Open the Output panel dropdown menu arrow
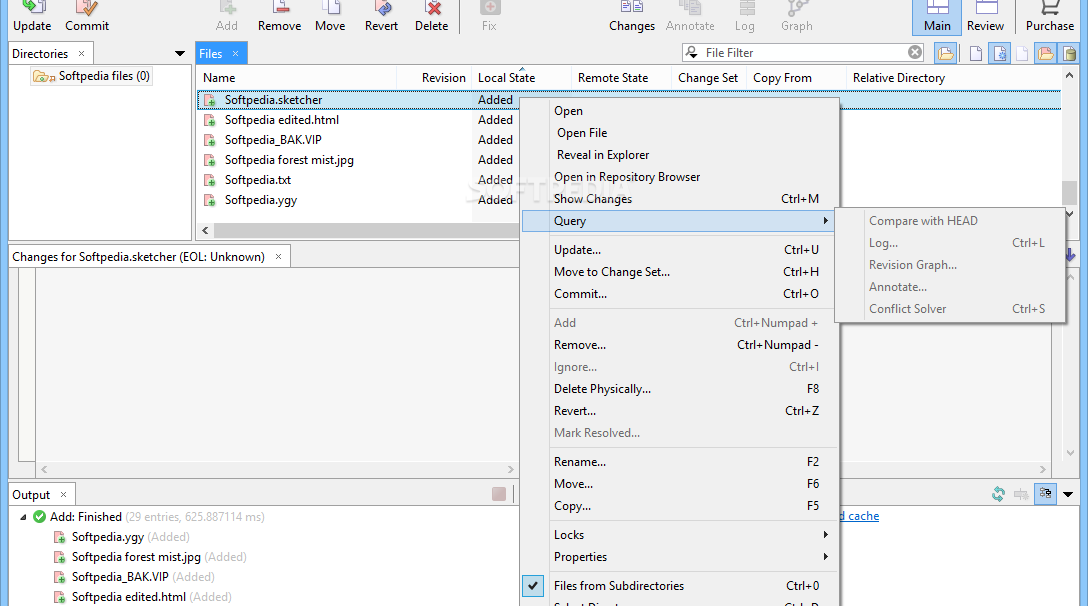This screenshot has height=606, width=1088. 1068,494
